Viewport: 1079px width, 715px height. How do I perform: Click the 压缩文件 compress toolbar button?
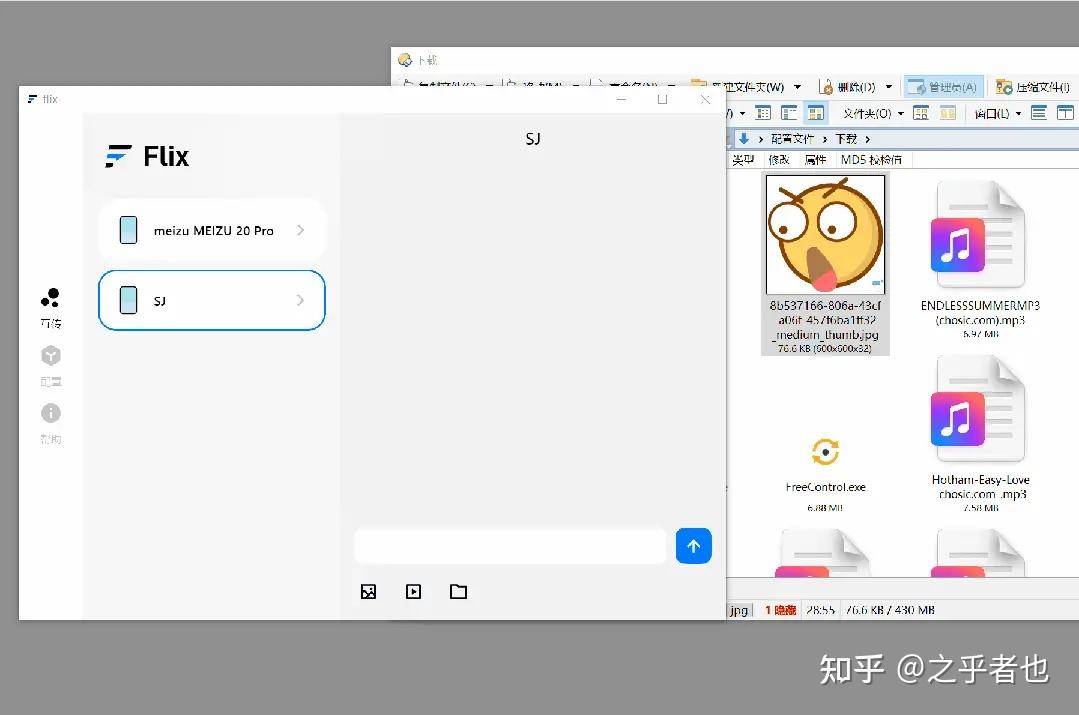[x=1033, y=87]
